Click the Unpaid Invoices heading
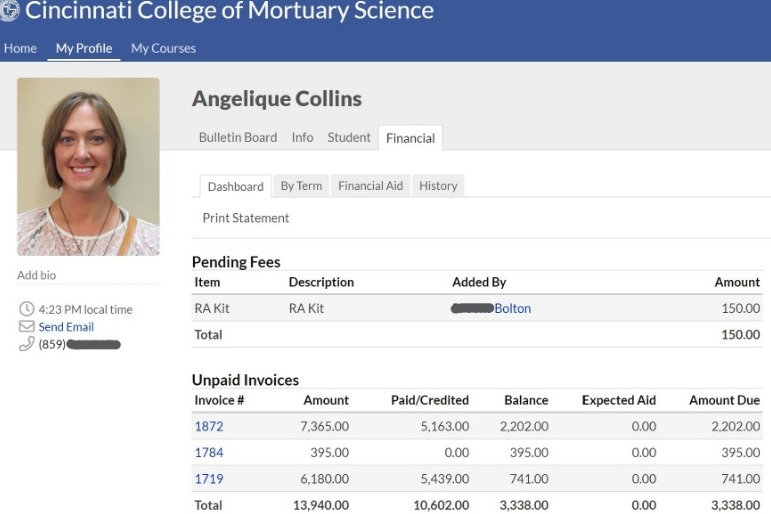The image size is (771, 514). tap(245, 380)
